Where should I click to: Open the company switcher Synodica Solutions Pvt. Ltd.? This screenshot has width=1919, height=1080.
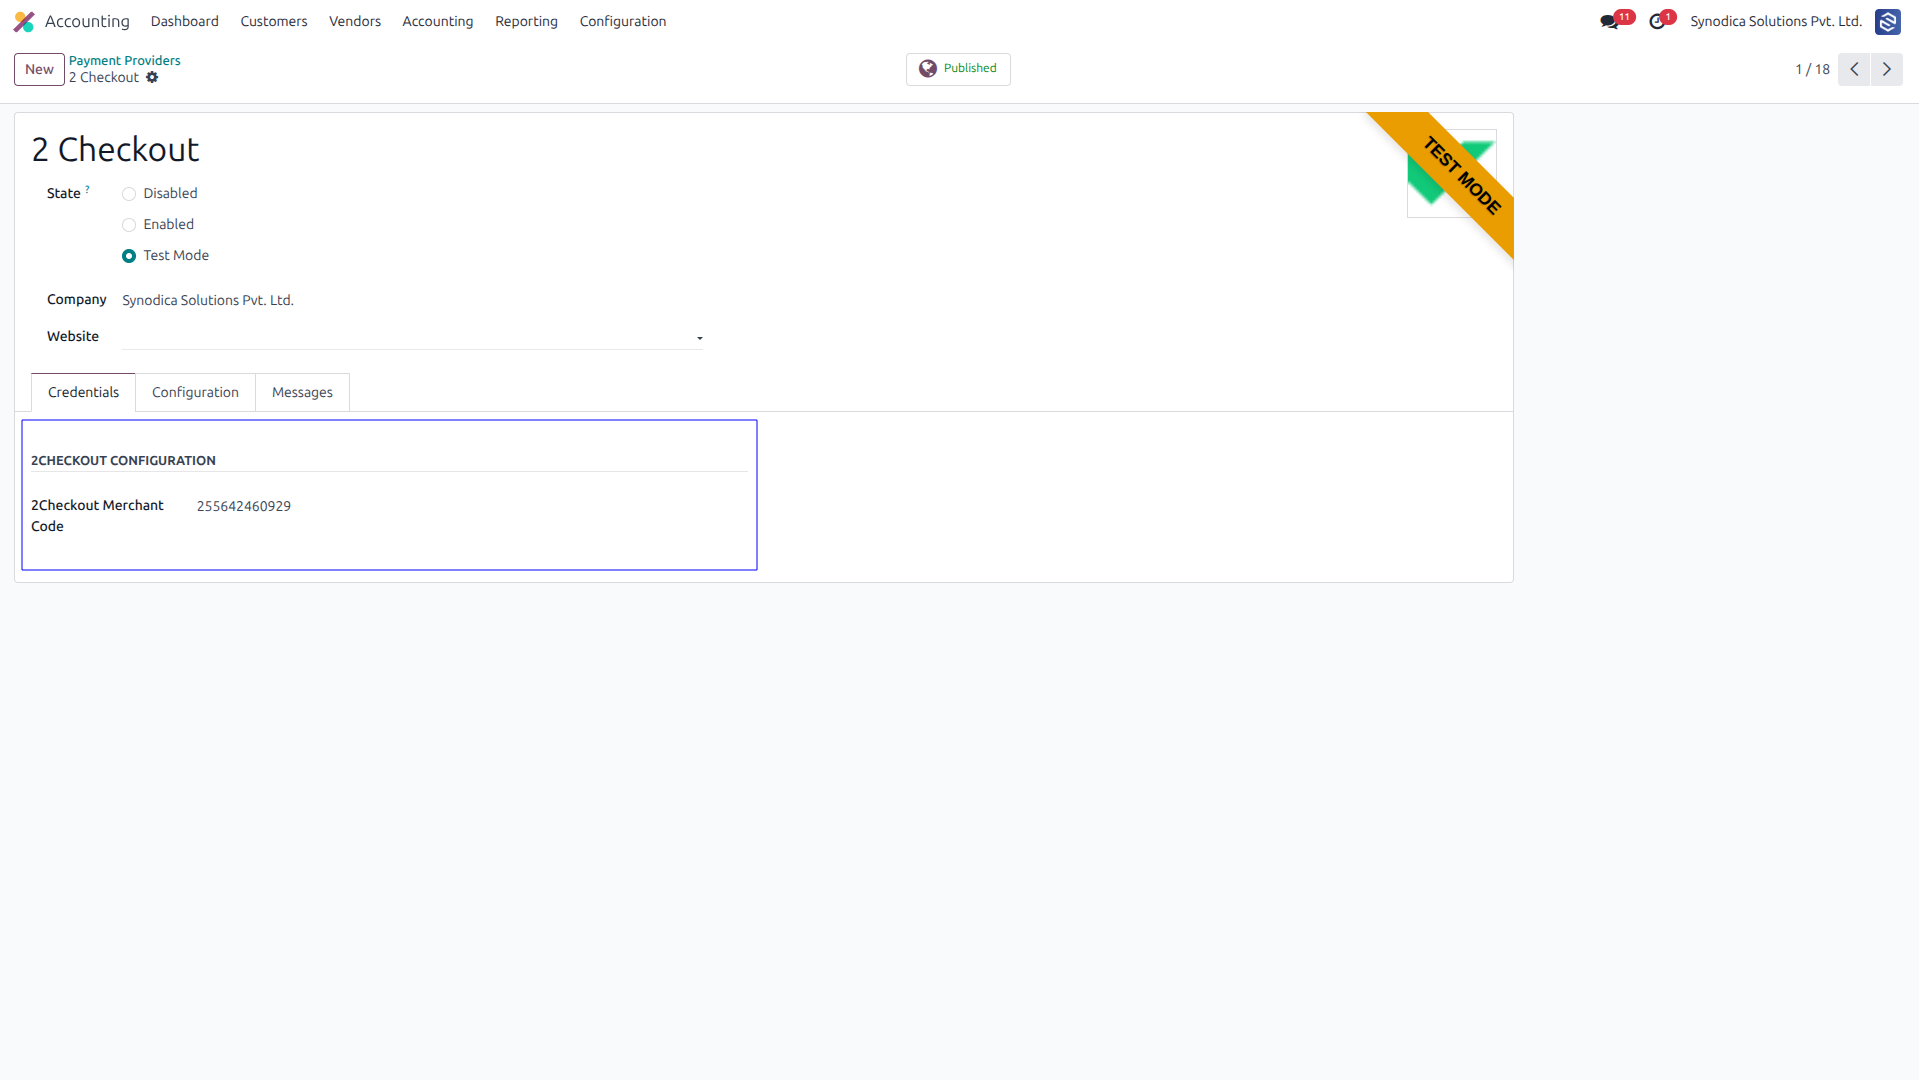[x=1776, y=21]
